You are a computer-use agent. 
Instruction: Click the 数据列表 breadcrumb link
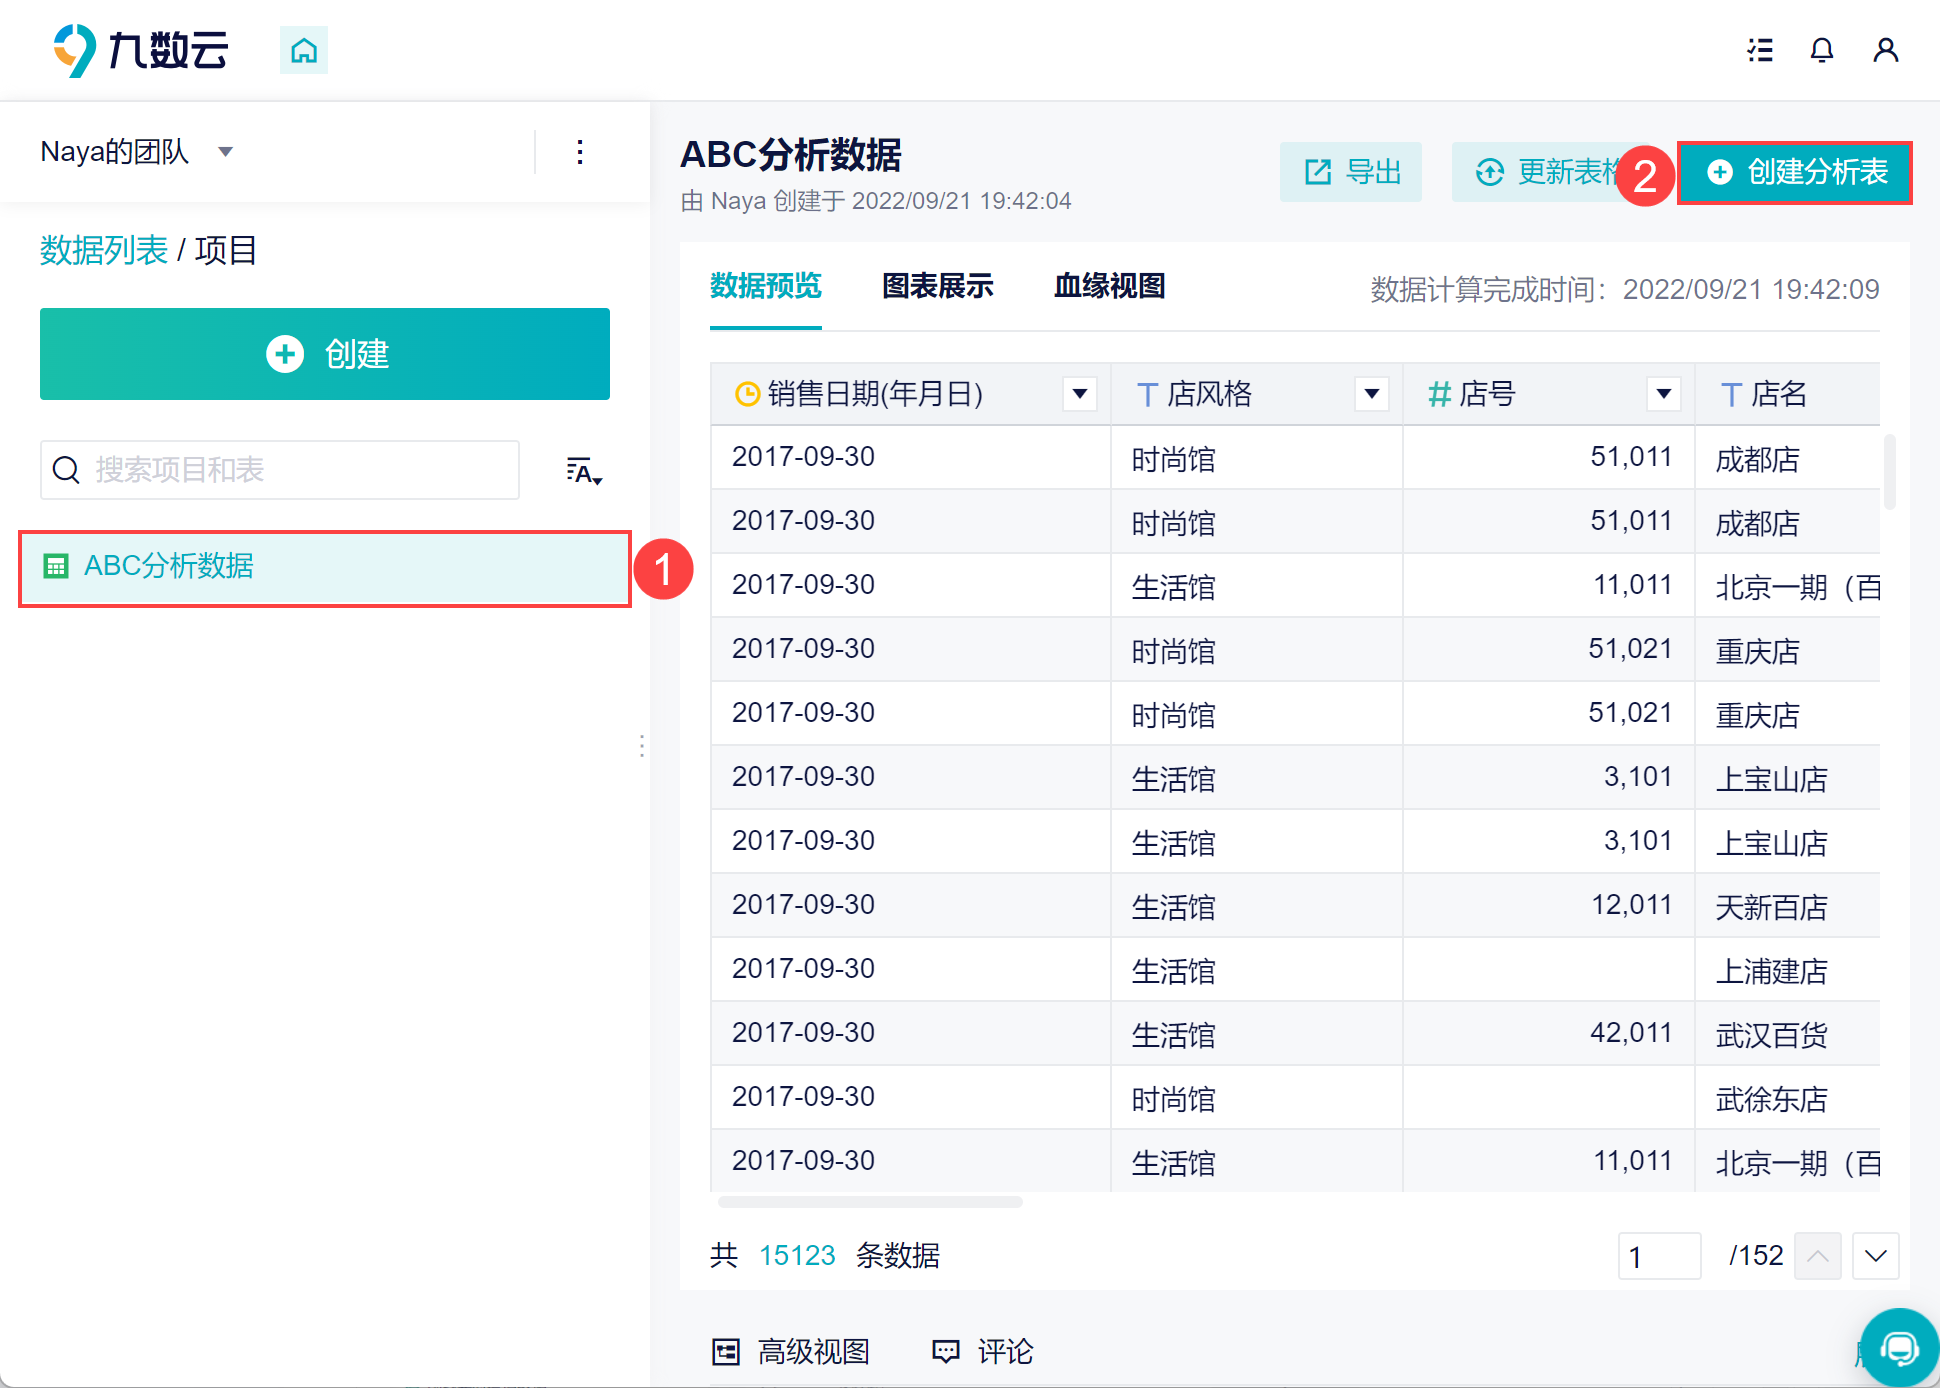click(103, 250)
